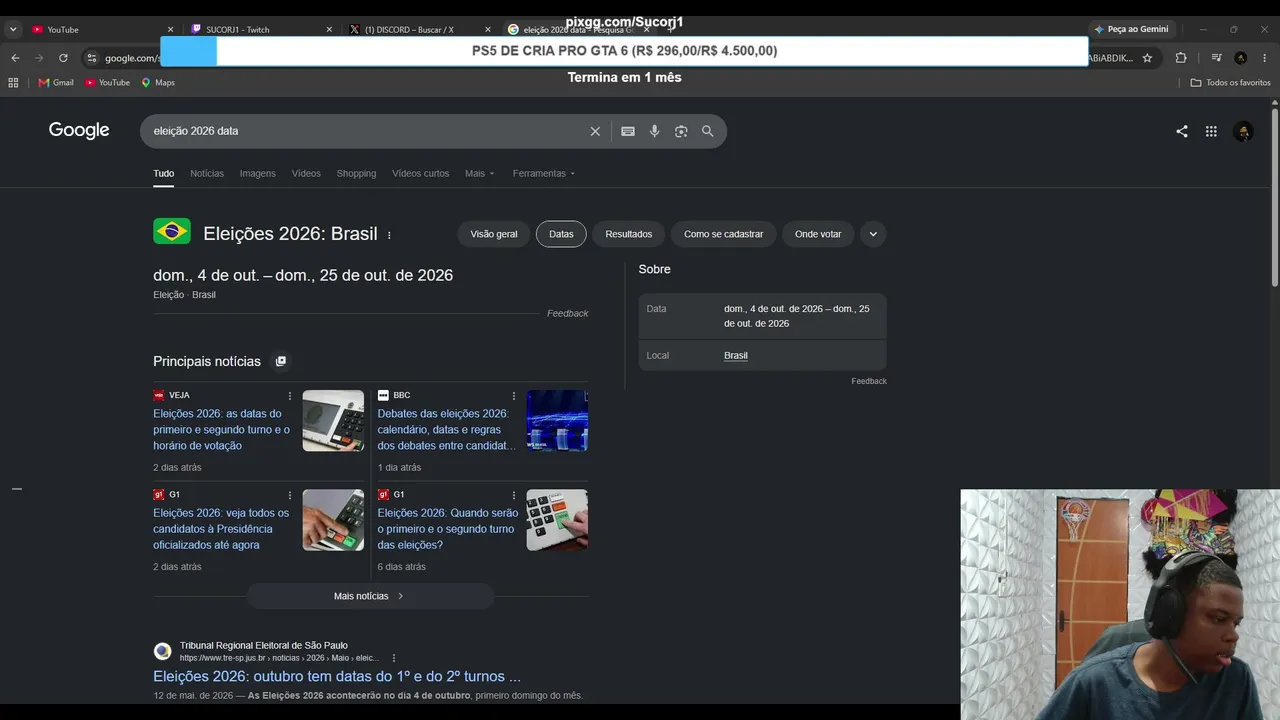Open the browser tab search dropdown
Screen dimensions: 1280x720
(x=13, y=30)
